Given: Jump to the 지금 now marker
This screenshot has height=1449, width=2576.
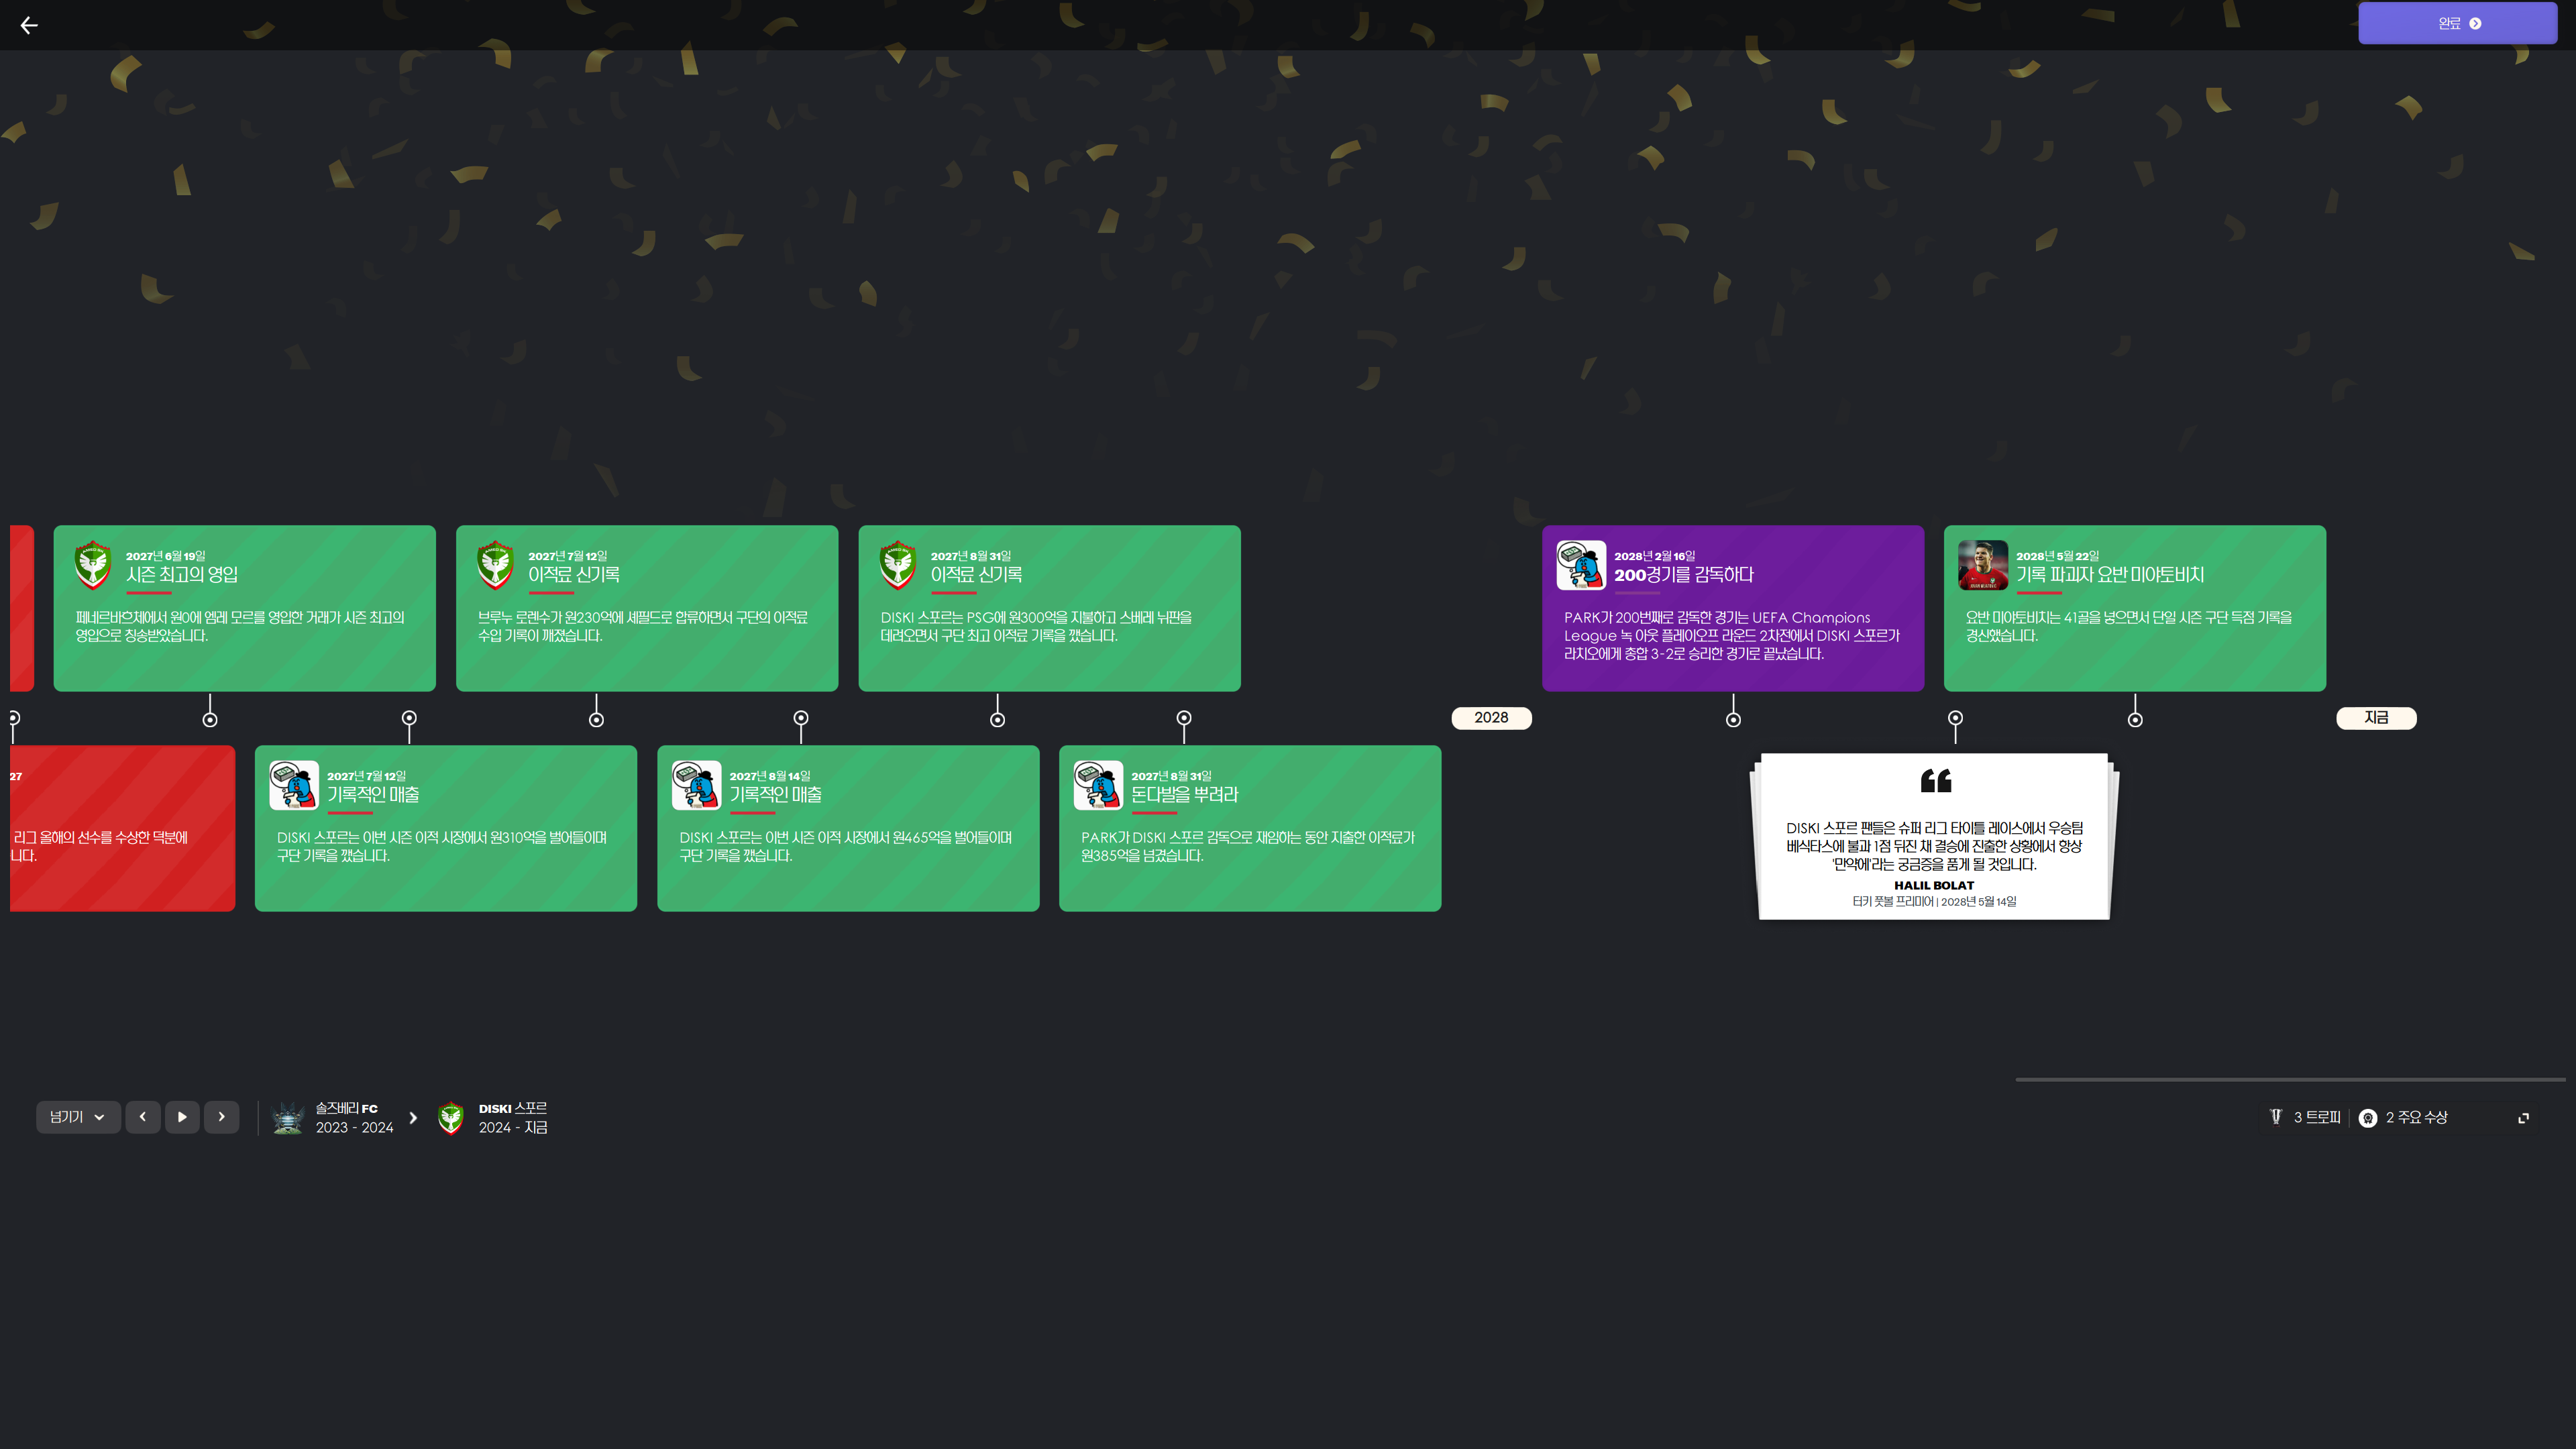Looking at the screenshot, I should coord(2376,718).
